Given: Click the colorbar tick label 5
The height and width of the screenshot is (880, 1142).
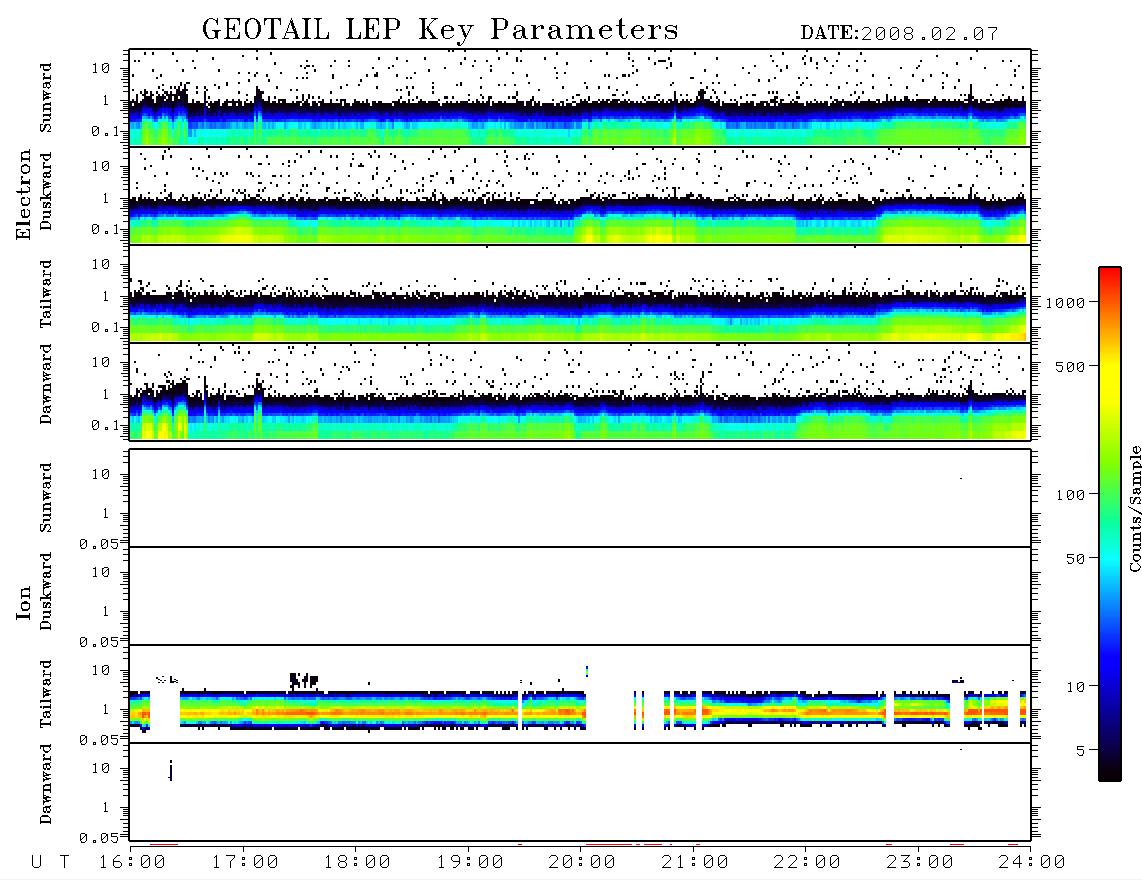Looking at the screenshot, I should [1081, 751].
